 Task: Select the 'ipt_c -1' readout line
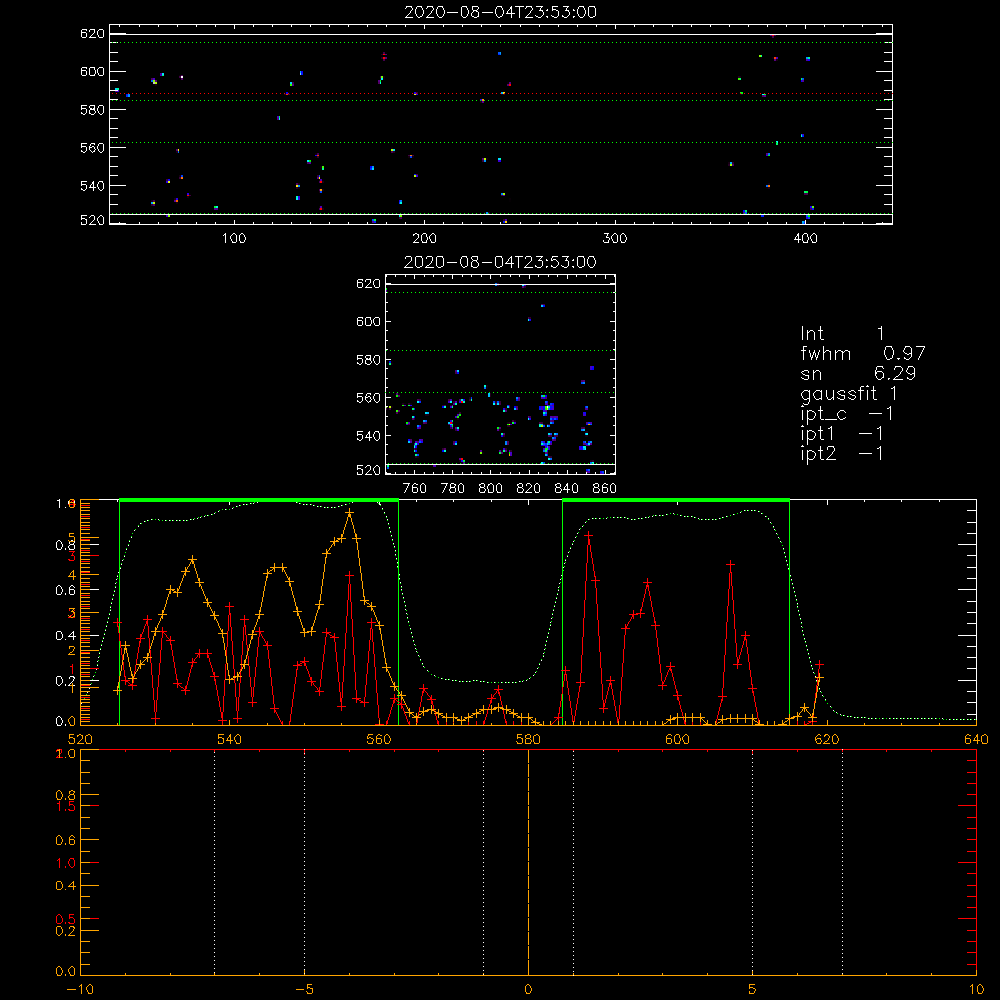846,414
